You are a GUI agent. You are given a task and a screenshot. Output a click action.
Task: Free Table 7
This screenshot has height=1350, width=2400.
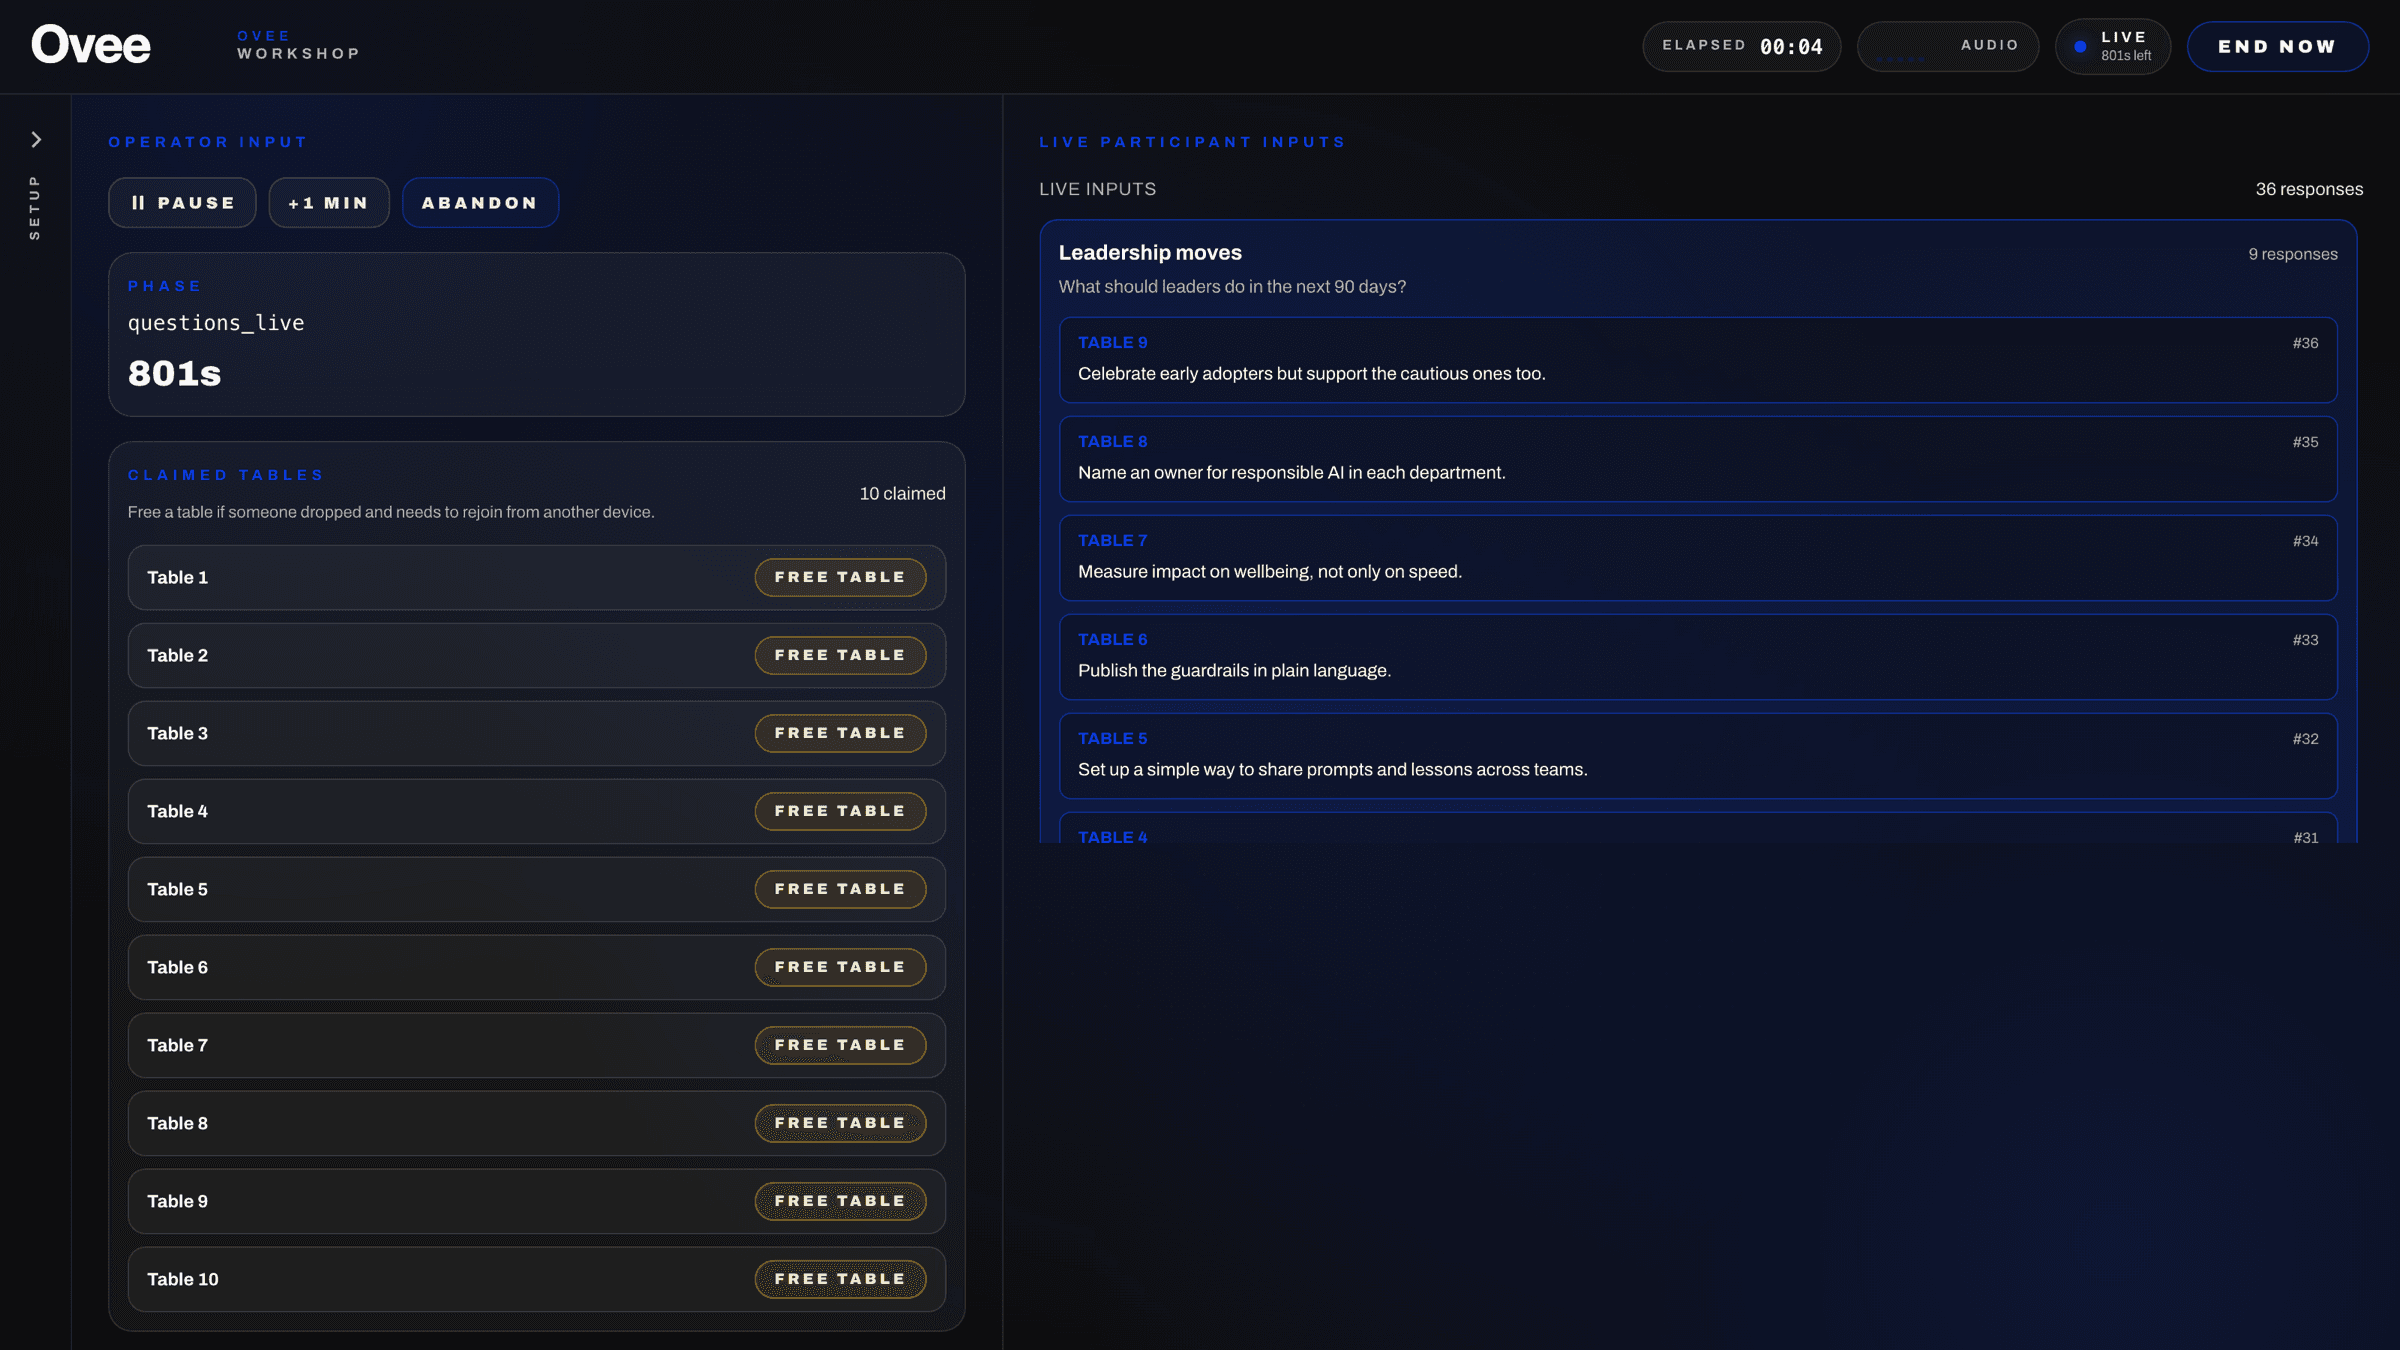click(840, 1046)
